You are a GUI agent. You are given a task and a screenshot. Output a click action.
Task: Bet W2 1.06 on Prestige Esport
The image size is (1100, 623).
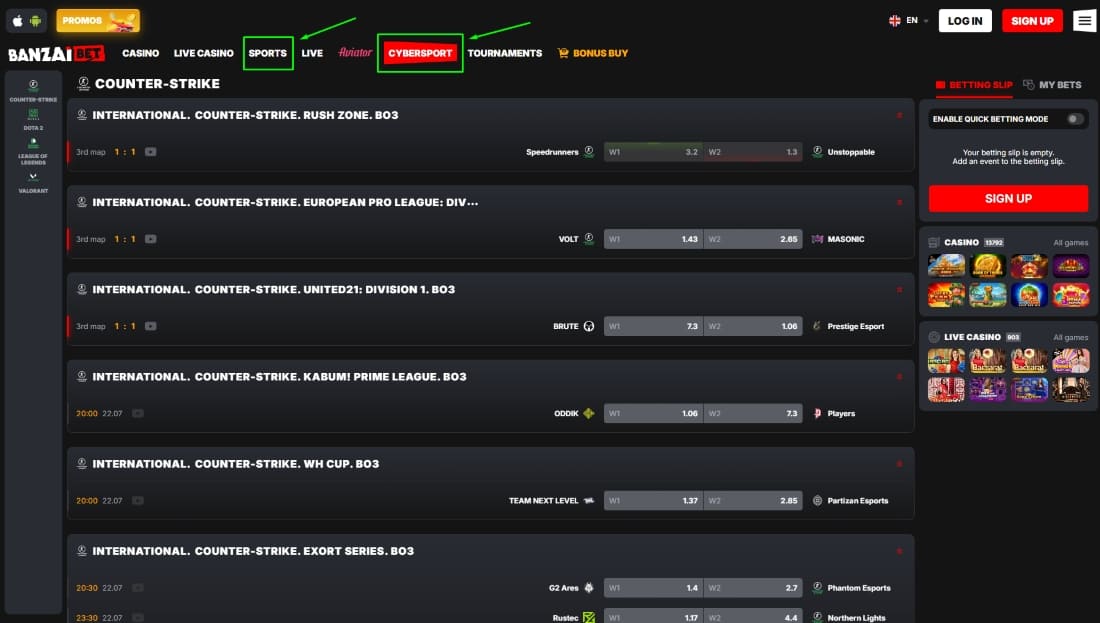point(753,326)
